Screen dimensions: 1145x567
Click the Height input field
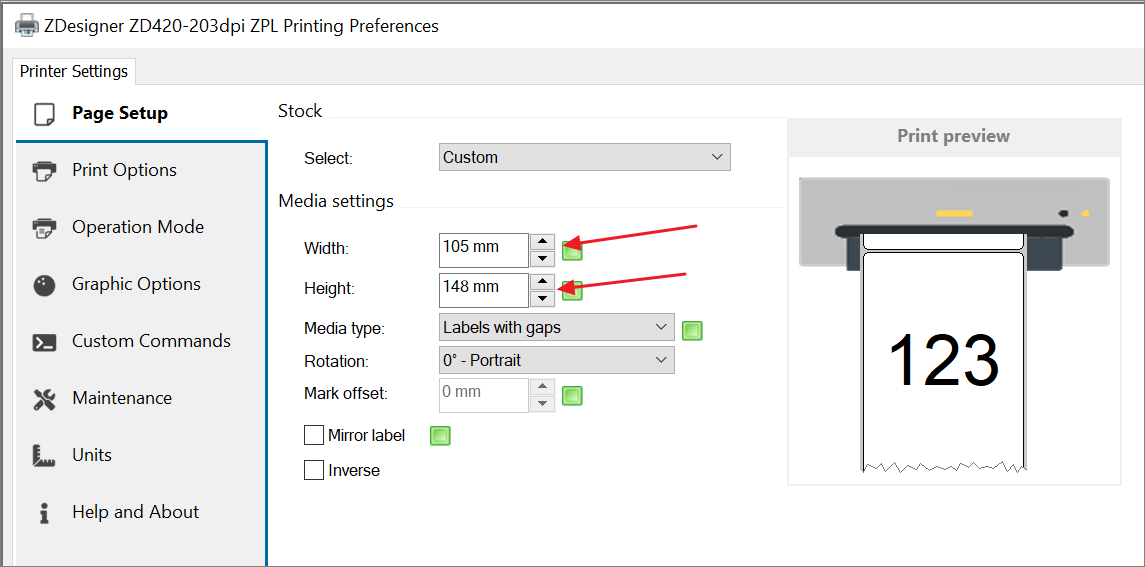click(484, 290)
